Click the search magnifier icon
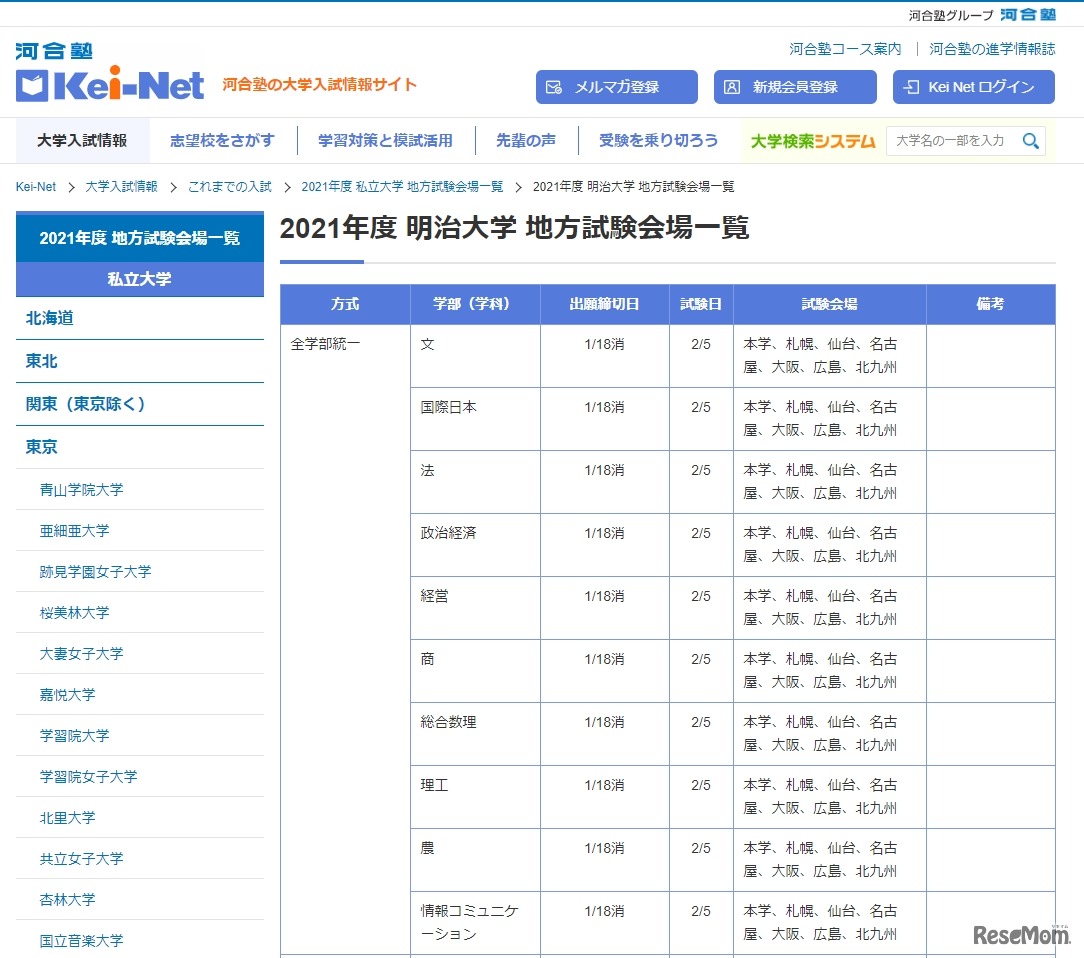The width and height of the screenshot is (1084, 958). click(1030, 141)
